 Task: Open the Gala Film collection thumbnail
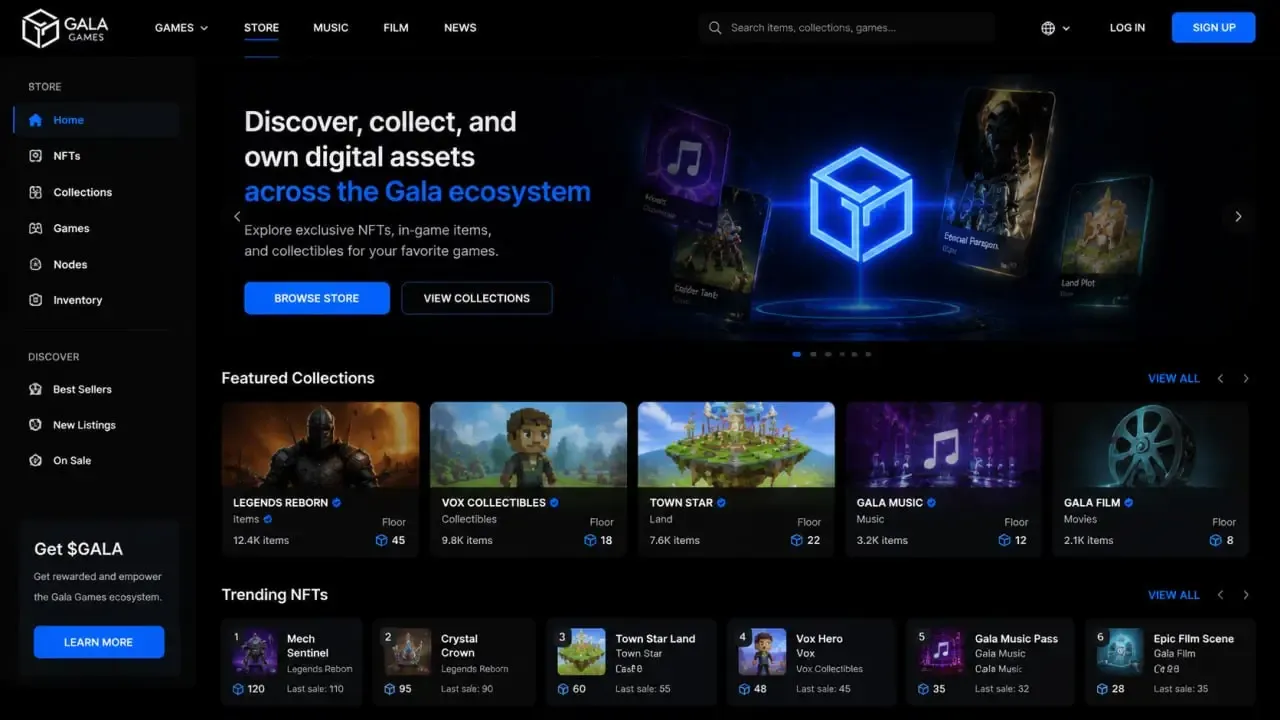pyautogui.click(x=1151, y=445)
